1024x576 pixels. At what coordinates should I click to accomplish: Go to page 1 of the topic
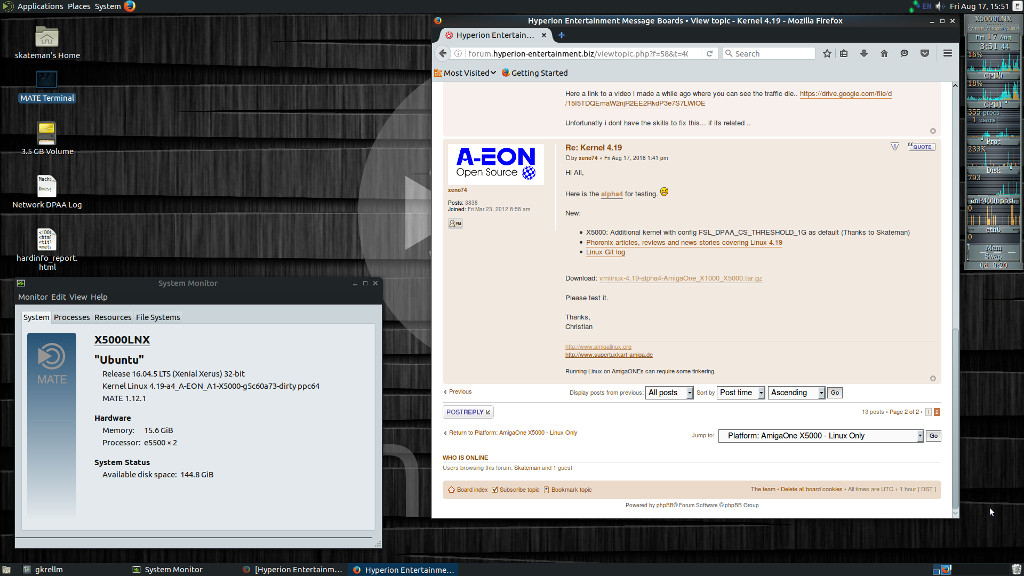click(x=929, y=412)
